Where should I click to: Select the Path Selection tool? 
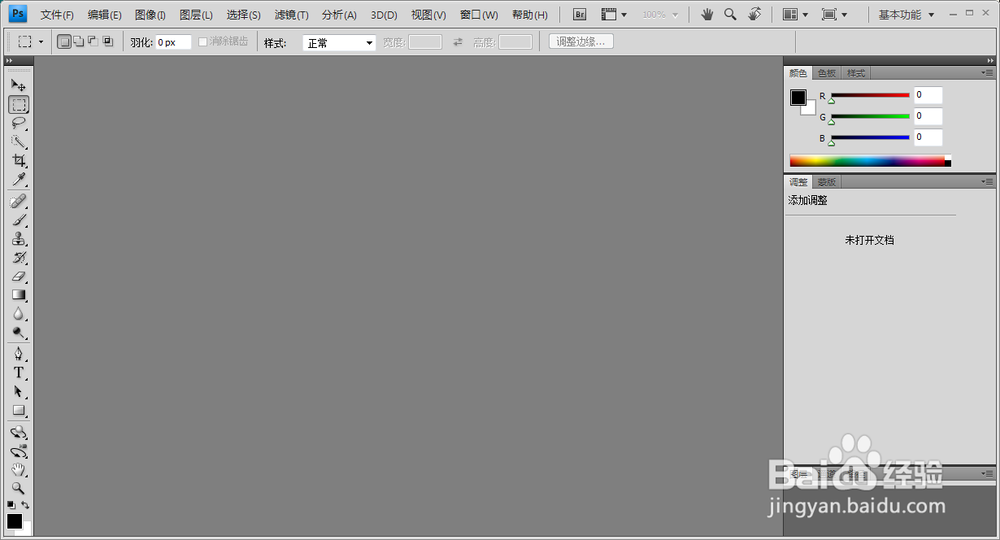click(x=18, y=392)
